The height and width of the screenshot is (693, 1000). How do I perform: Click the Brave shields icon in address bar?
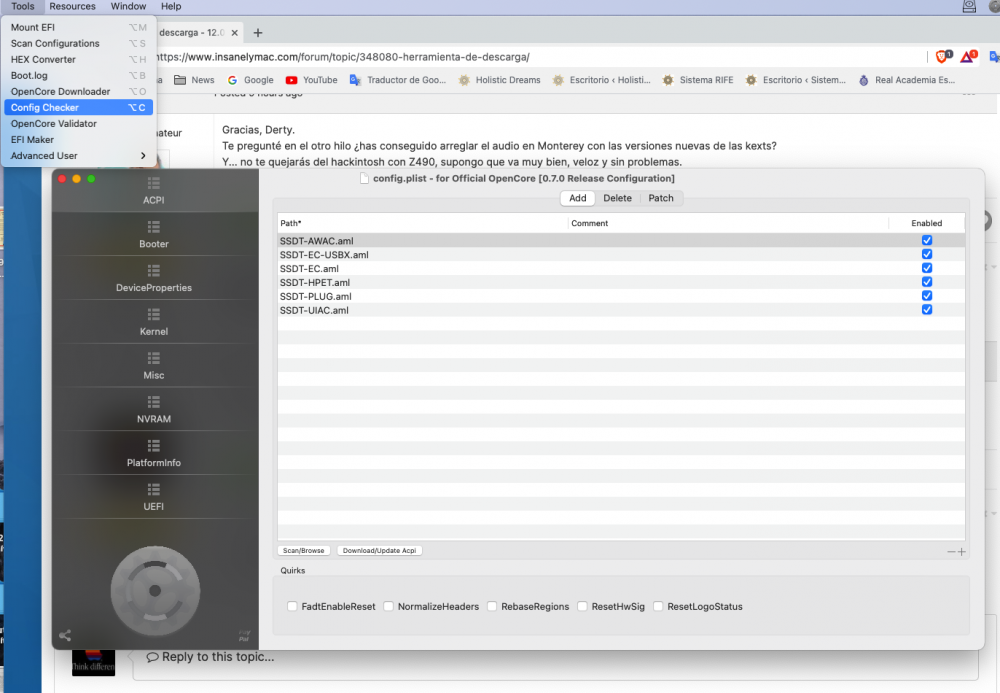tap(943, 57)
